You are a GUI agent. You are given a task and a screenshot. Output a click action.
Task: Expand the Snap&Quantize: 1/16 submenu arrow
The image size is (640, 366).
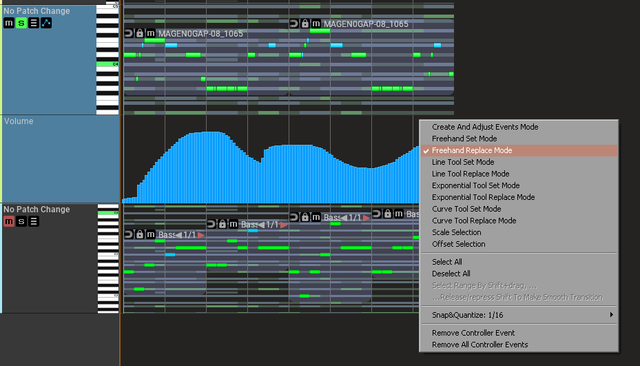(611, 315)
